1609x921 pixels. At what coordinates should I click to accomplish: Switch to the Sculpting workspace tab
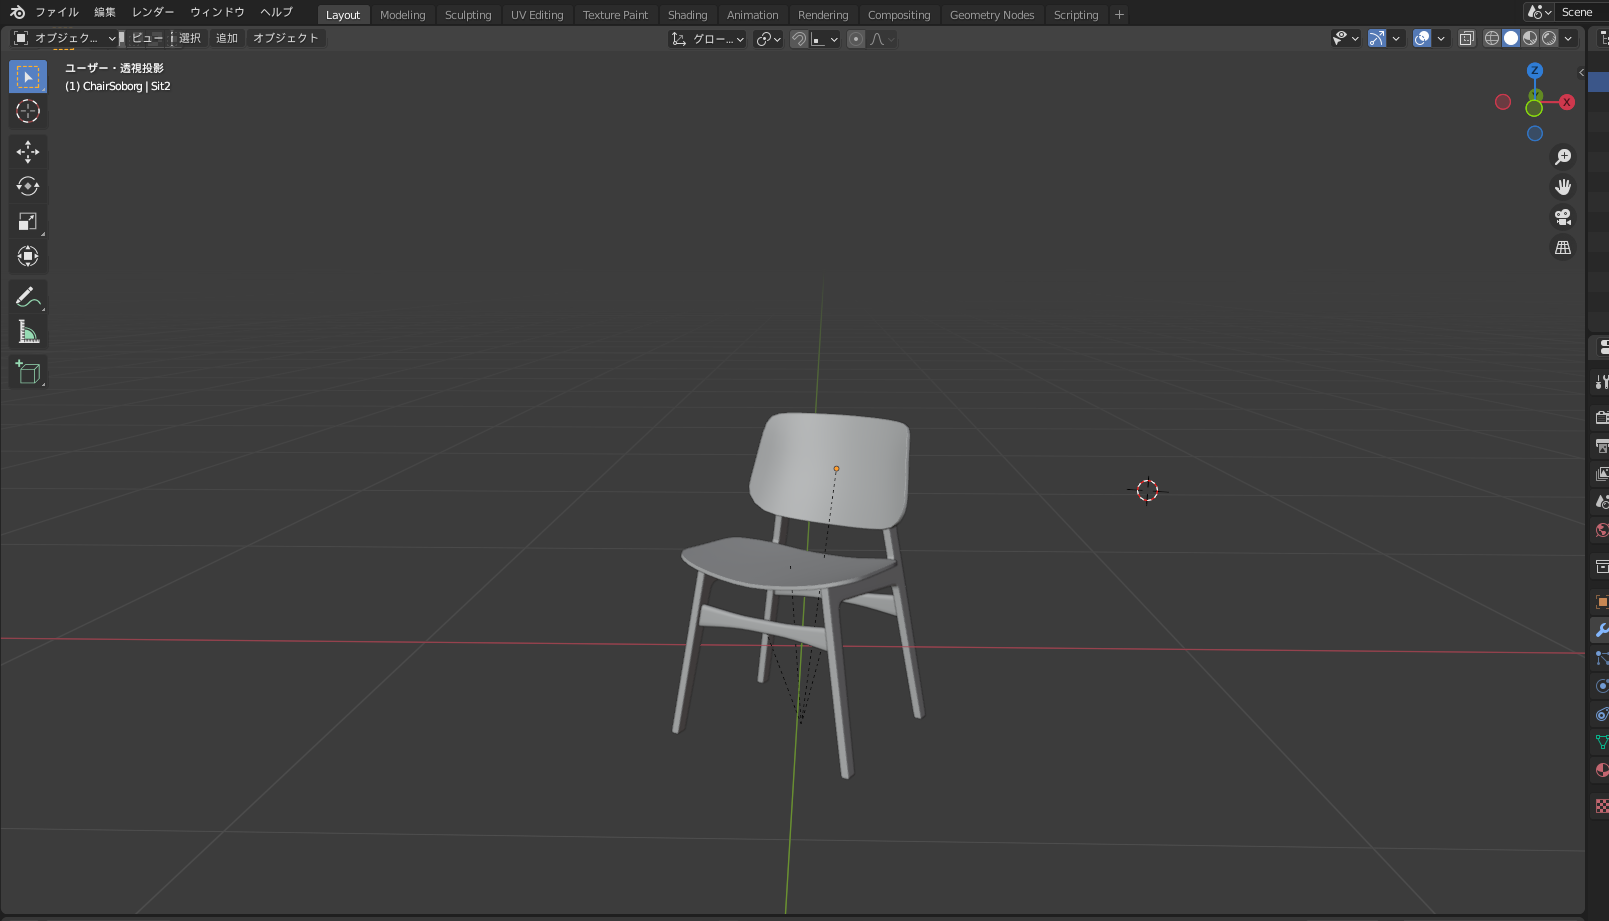coord(468,15)
